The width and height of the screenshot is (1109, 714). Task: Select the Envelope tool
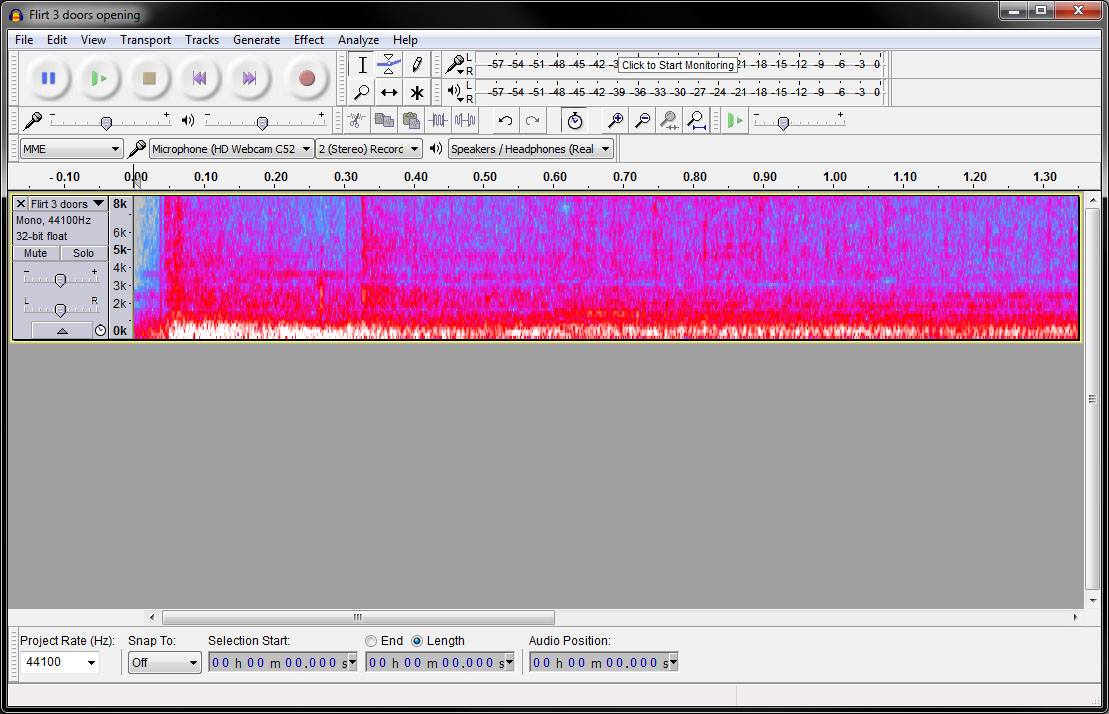[x=389, y=65]
